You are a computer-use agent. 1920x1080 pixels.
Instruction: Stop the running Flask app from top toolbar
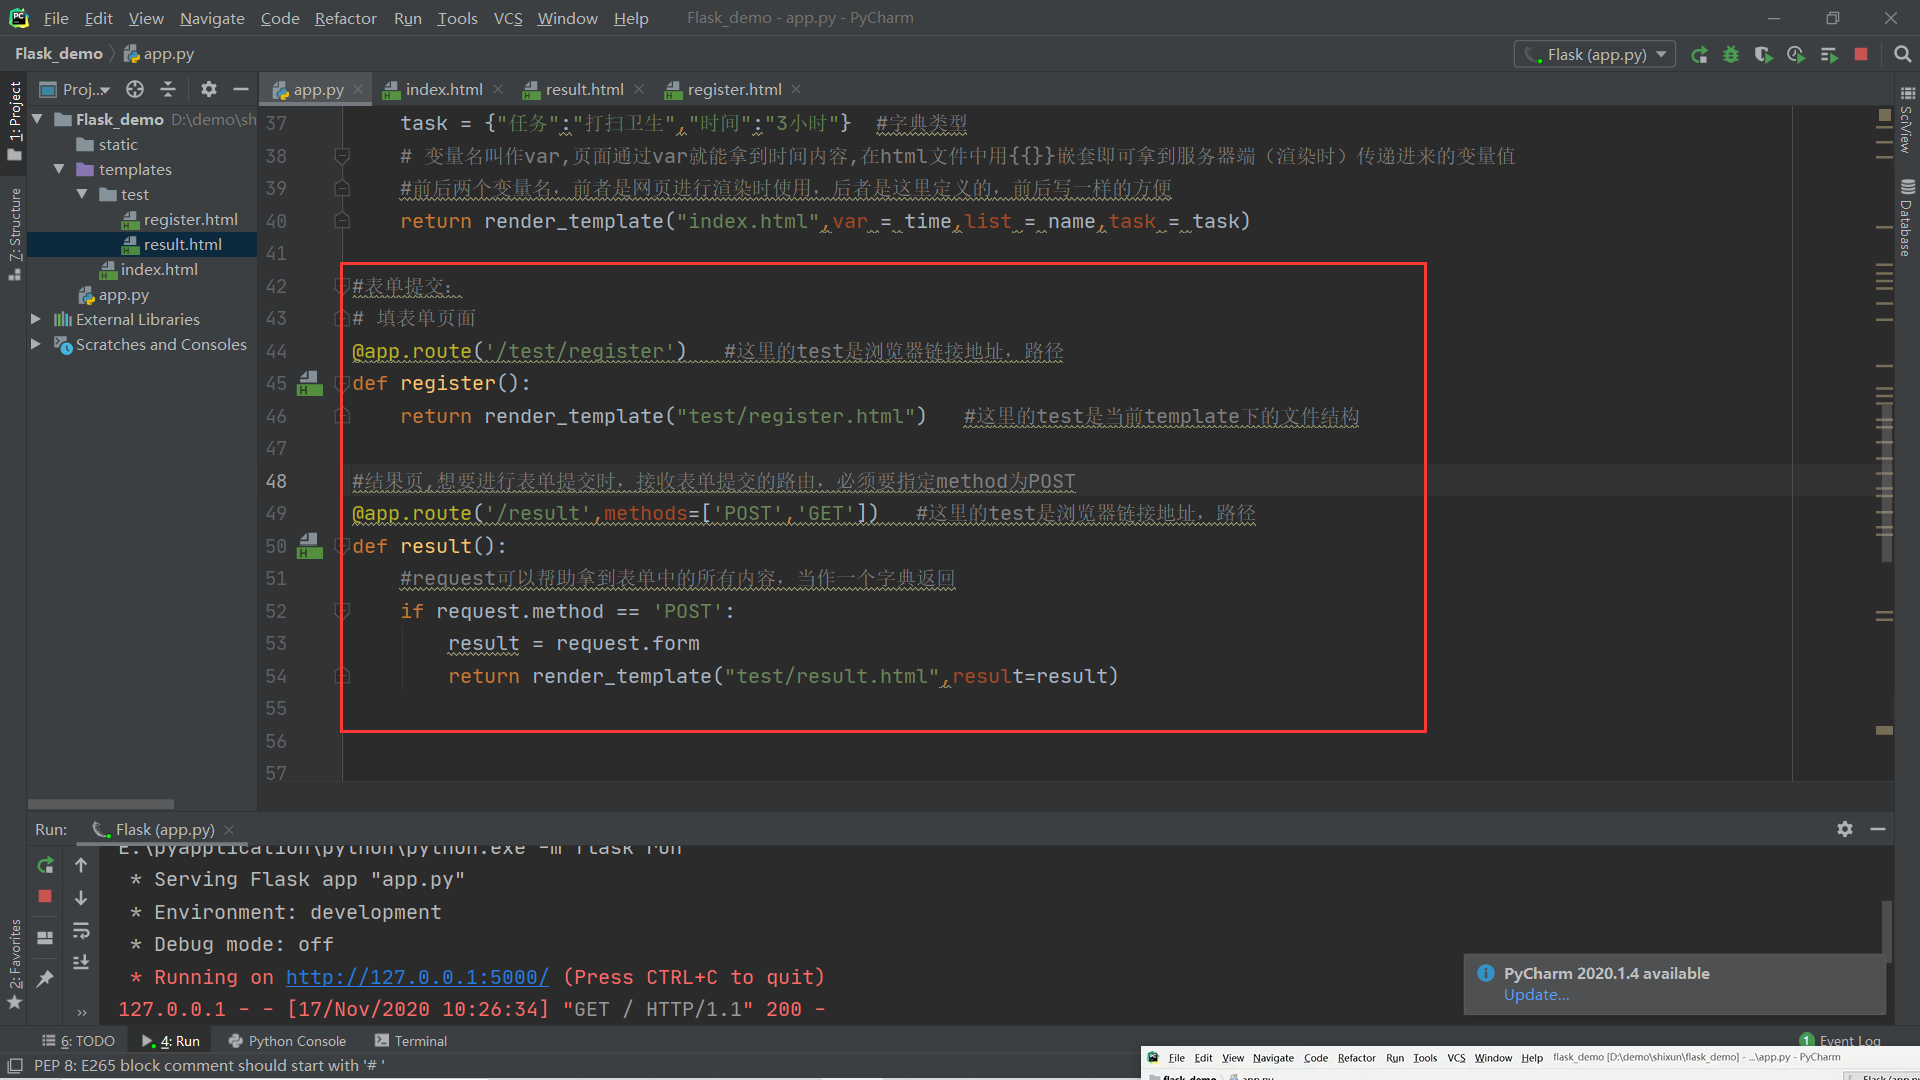click(x=1861, y=55)
